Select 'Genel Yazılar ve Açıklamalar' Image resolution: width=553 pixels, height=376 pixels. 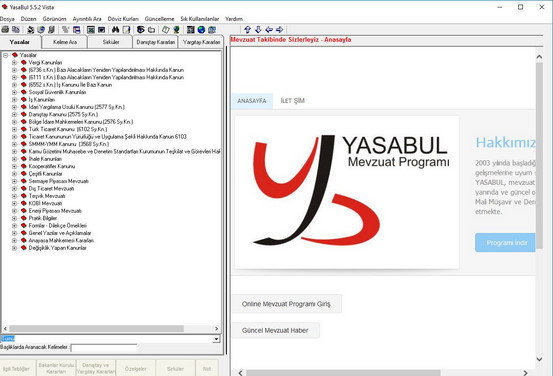coord(60,233)
